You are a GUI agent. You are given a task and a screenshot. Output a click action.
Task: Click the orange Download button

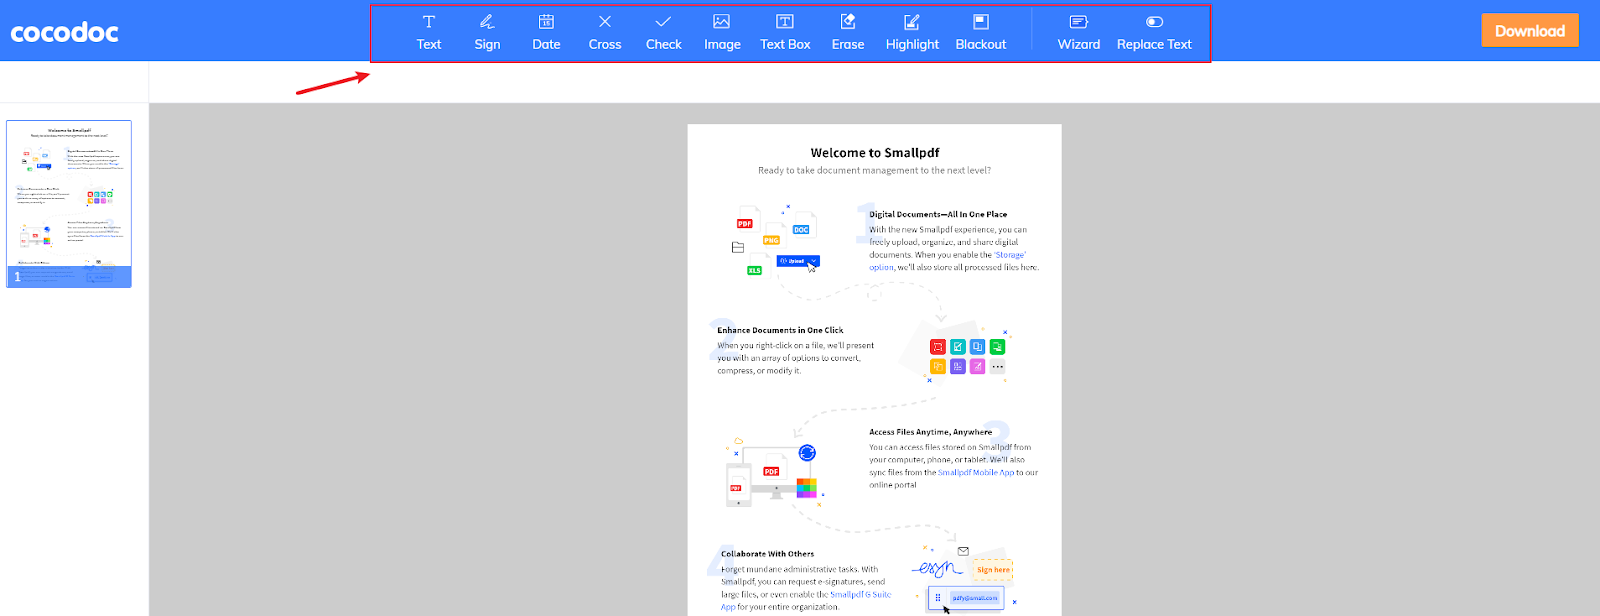pos(1530,31)
